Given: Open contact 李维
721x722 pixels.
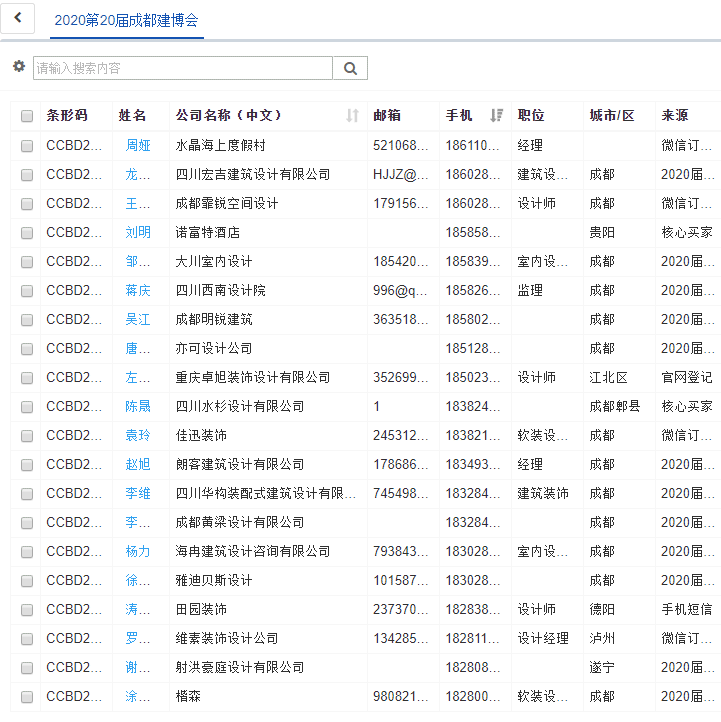Looking at the screenshot, I should 138,494.
